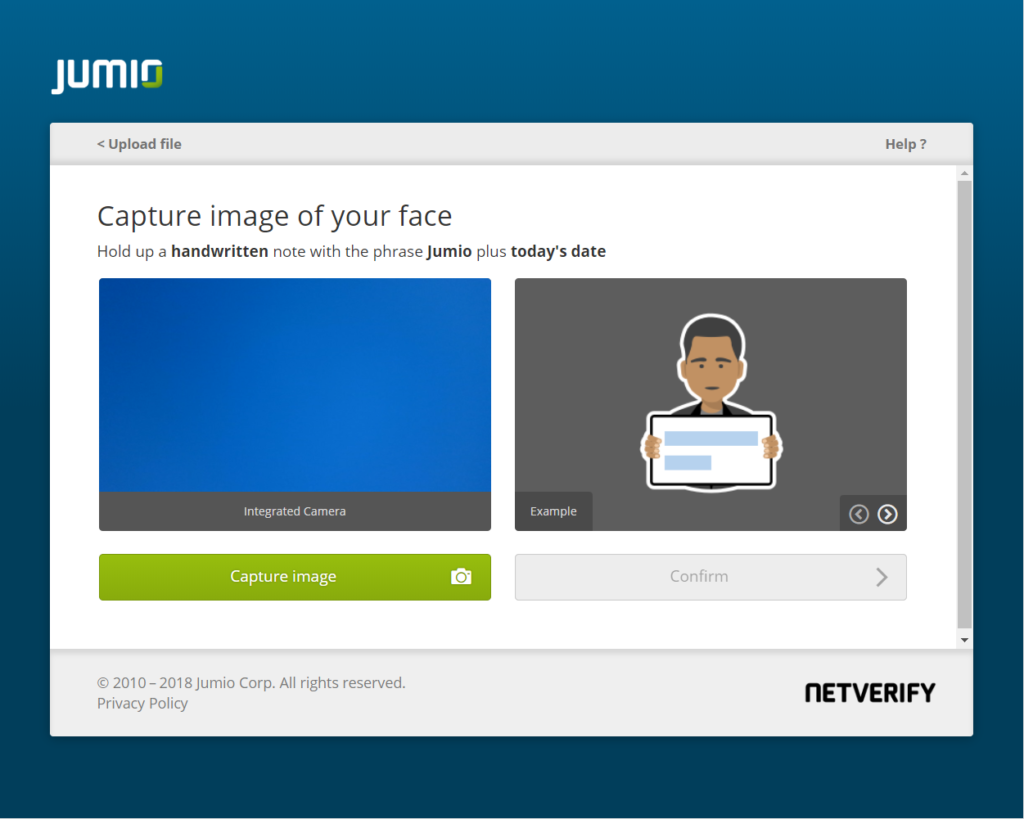Click the Jumio Corp. copyright notice
This screenshot has height=819, width=1024.
tap(251, 683)
